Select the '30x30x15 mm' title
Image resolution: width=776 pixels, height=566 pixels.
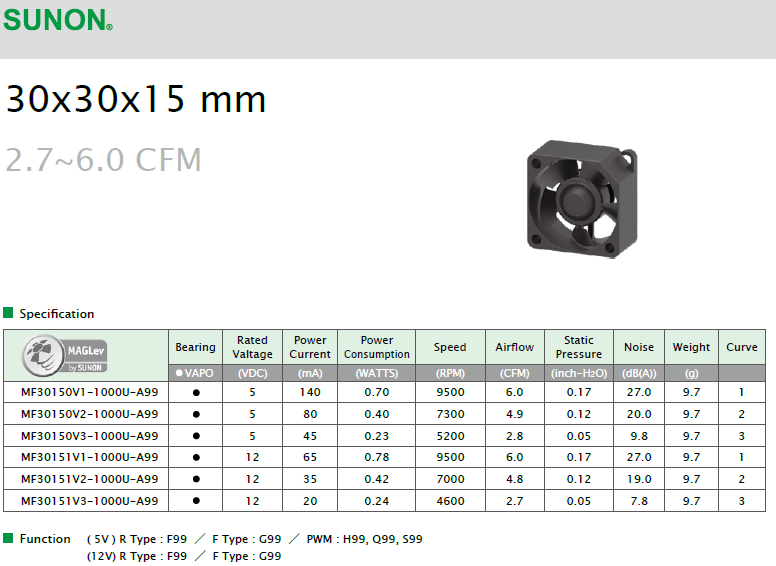136,99
